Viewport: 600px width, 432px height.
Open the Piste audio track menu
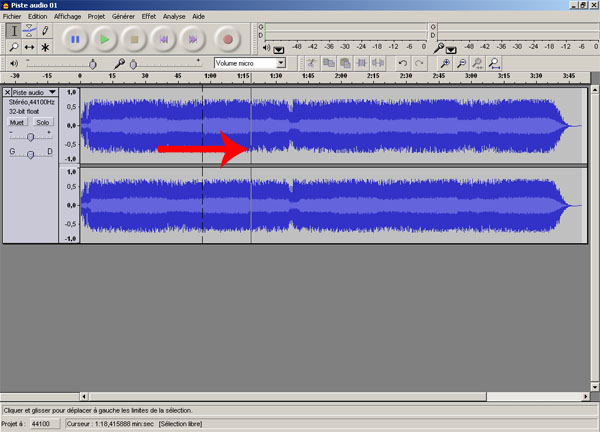tap(52, 92)
